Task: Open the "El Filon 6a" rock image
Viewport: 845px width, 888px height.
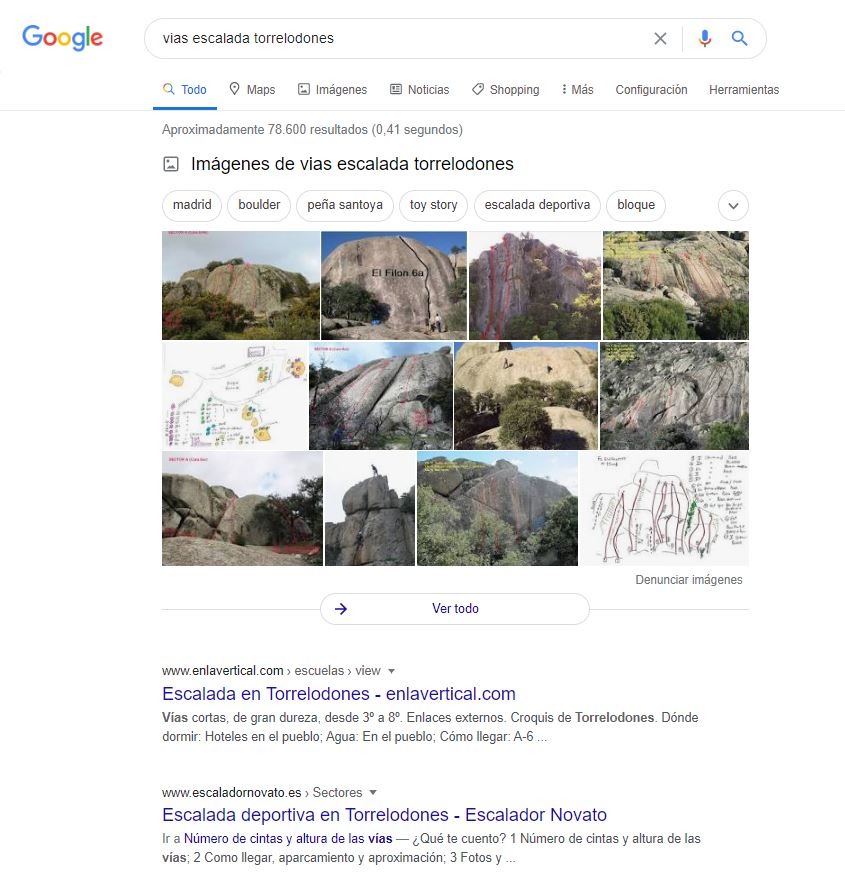Action: (x=394, y=285)
